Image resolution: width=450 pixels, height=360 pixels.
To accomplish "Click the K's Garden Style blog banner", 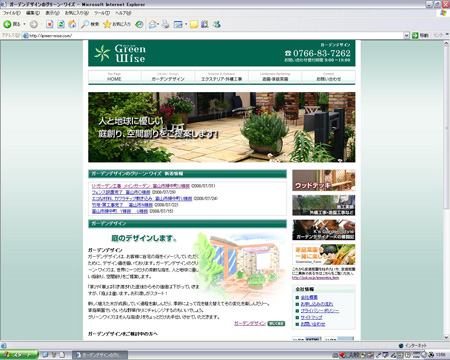I will 324,230.
